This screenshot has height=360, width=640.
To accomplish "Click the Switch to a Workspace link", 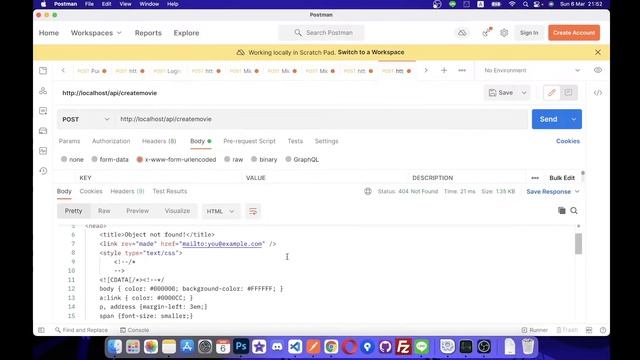I will [371, 52].
